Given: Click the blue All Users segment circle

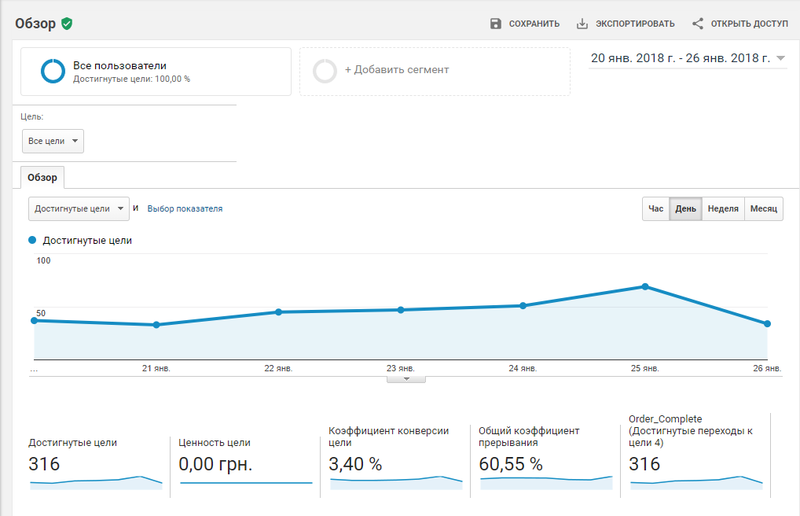Looking at the screenshot, I should [x=53, y=71].
